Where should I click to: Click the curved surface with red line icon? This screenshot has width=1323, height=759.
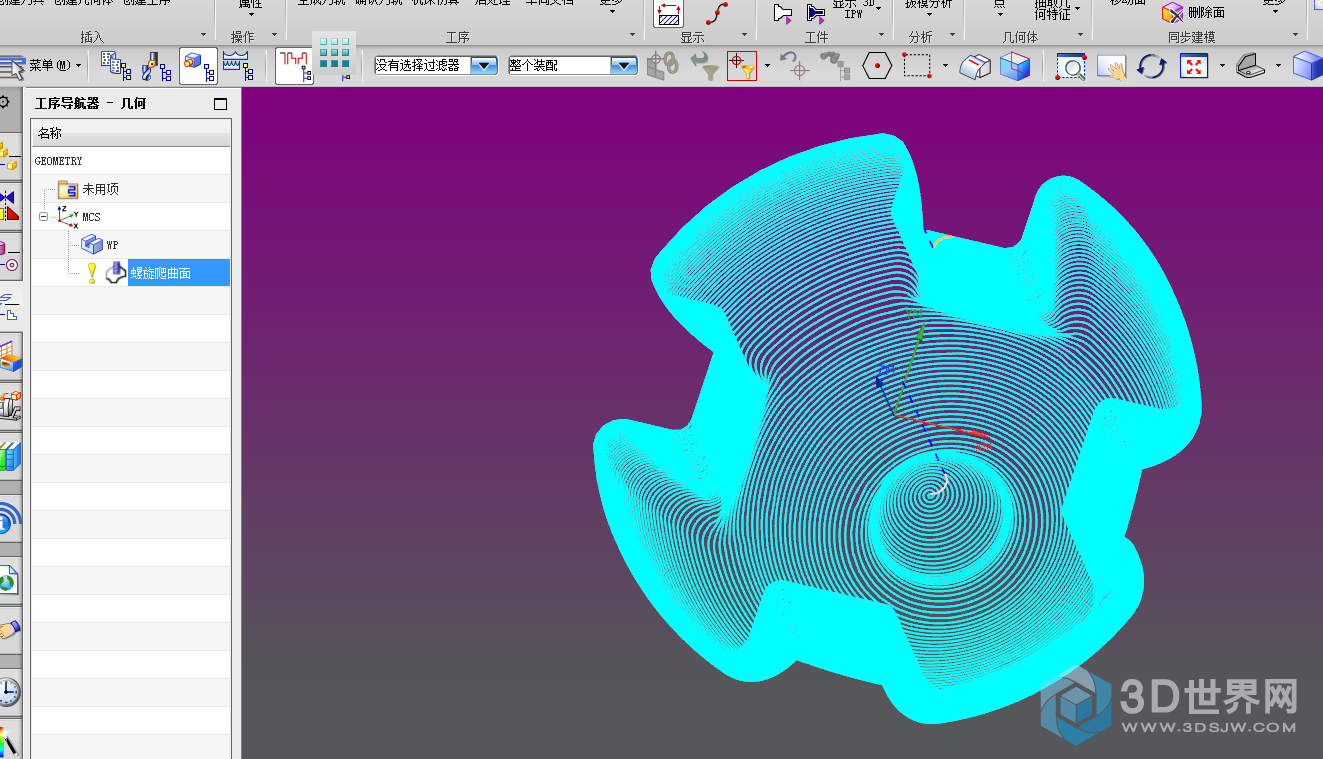tap(975, 67)
